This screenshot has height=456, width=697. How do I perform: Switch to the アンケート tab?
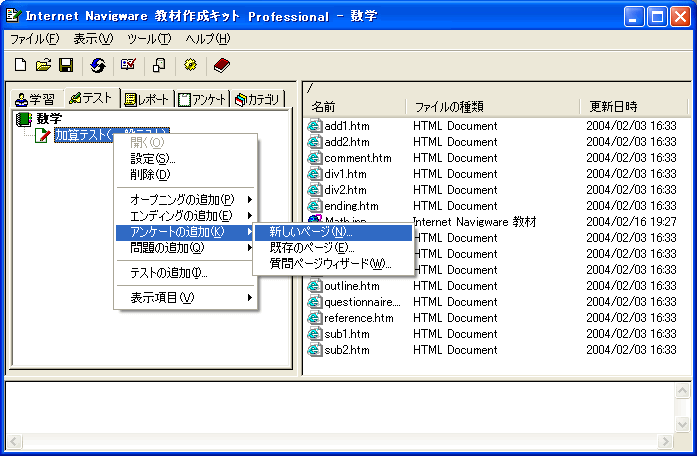click(x=202, y=99)
